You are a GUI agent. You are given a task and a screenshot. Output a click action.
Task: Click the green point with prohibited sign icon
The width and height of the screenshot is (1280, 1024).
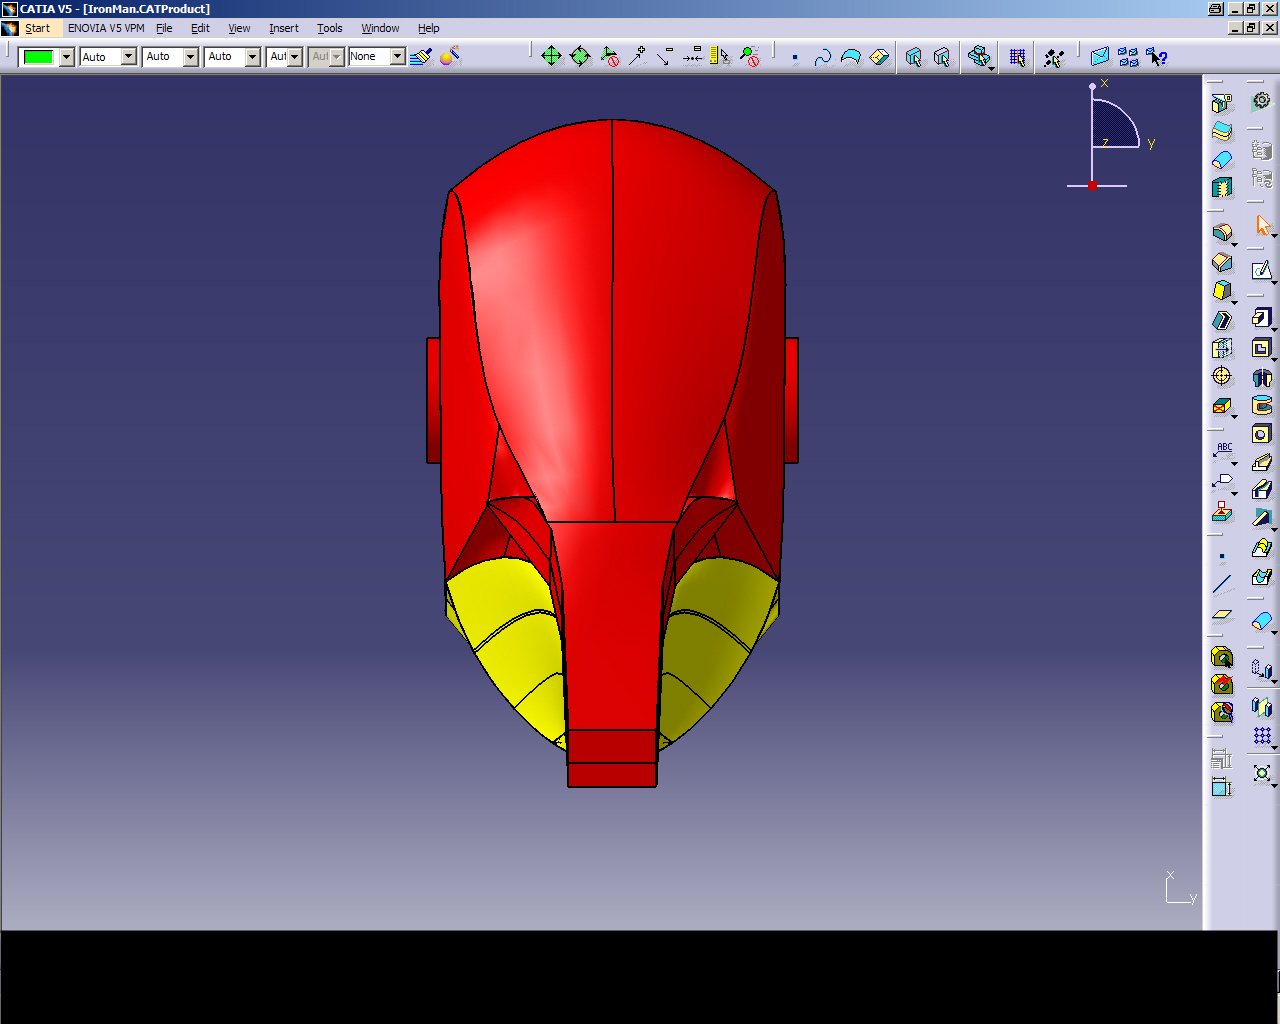tap(749, 57)
